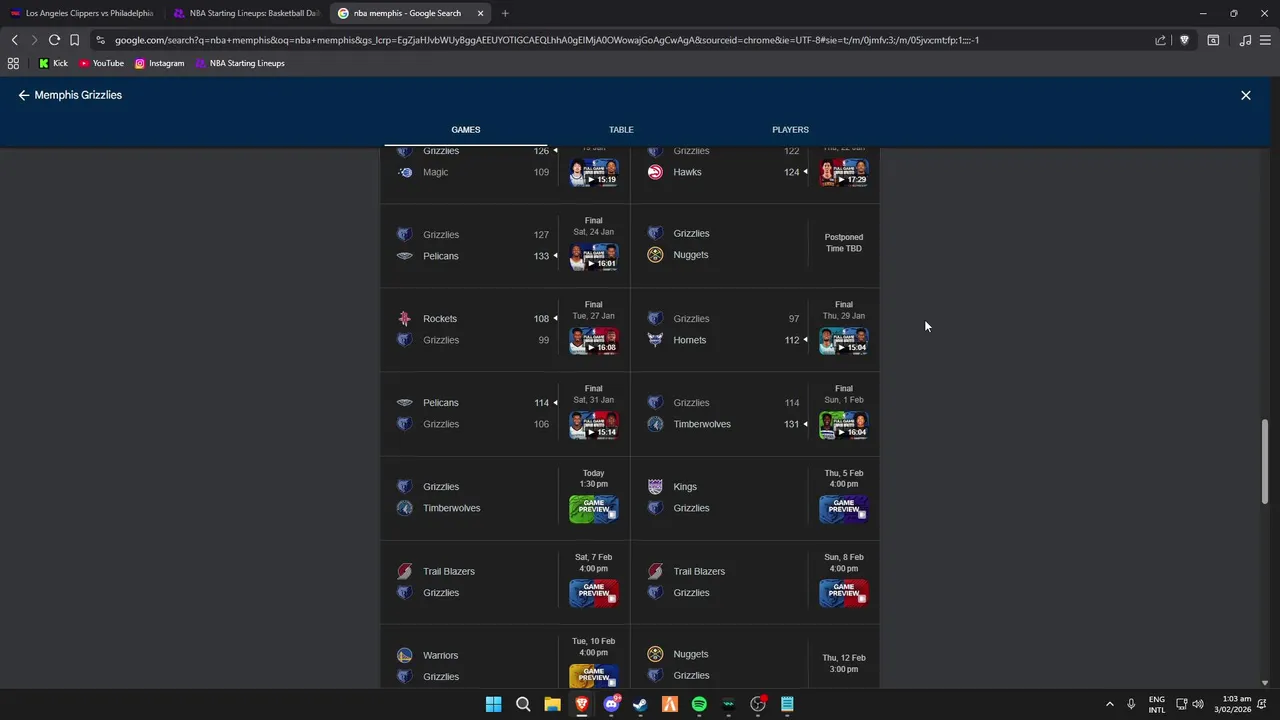The image size is (1280, 720).
Task: Click the microphone icon in system tray
Action: 1131,704
